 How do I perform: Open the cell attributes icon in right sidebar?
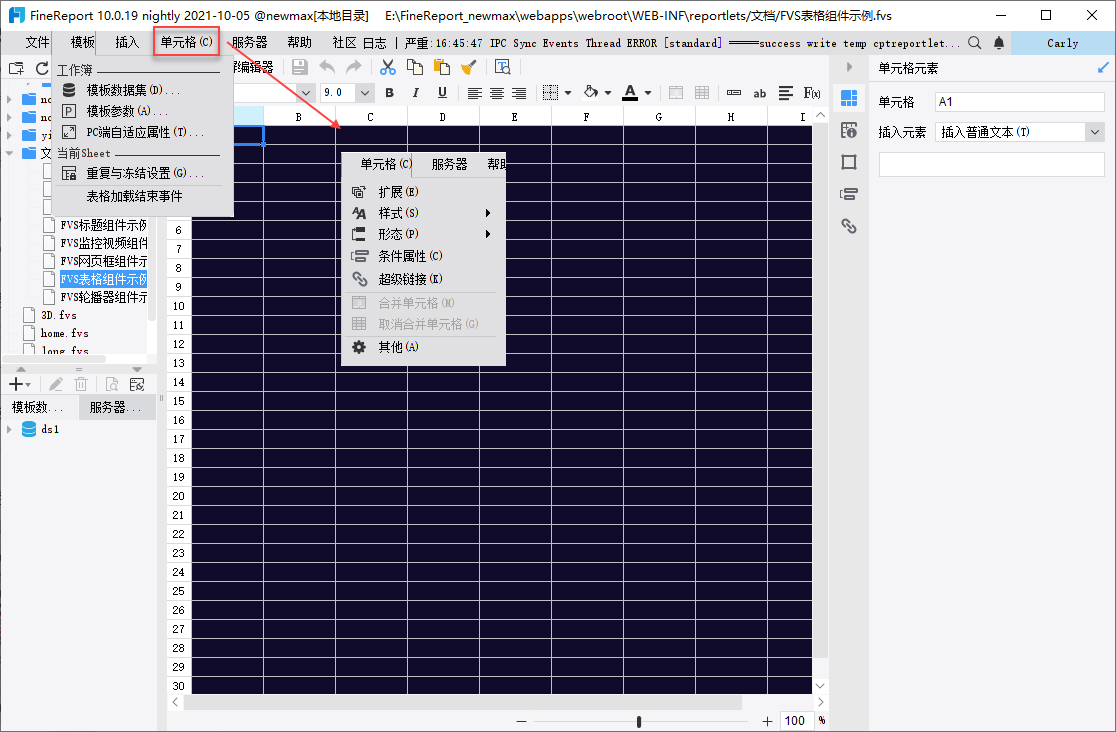[849, 130]
